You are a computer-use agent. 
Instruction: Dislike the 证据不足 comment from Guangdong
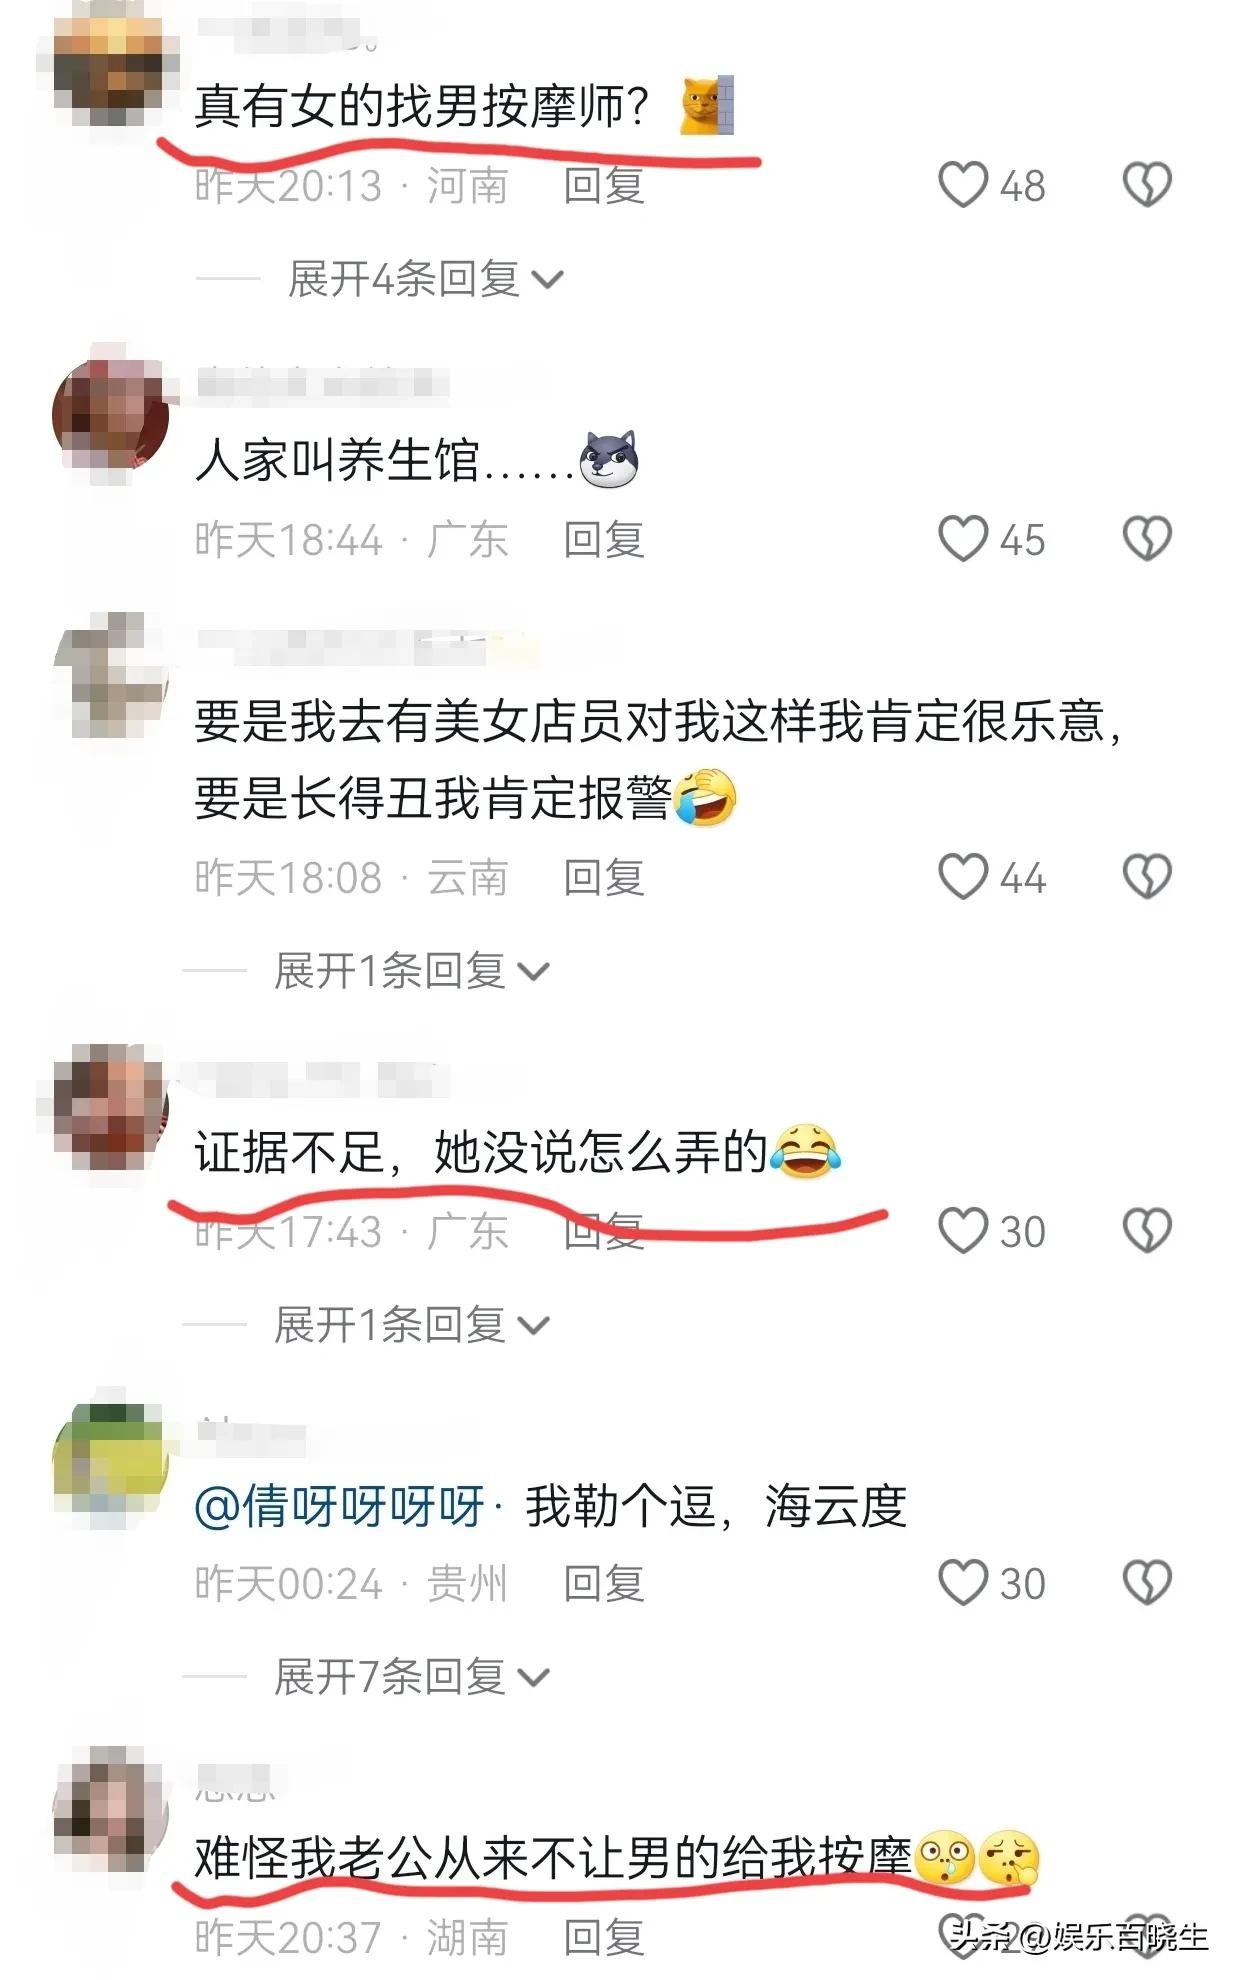pyautogui.click(x=1147, y=1231)
